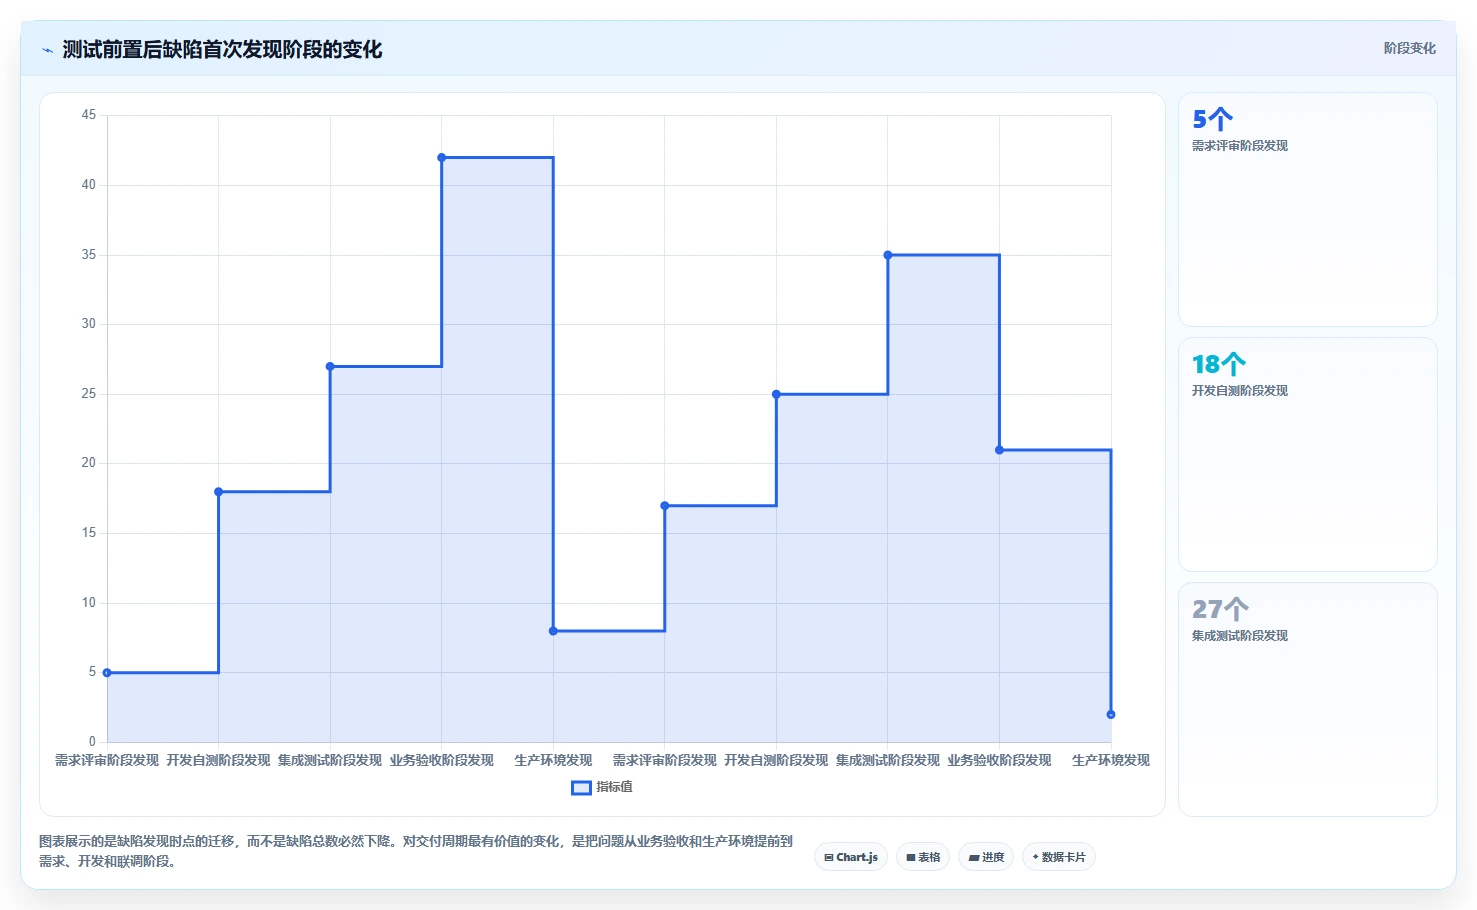
Task: Click the peak data point at 42
Action: (x=442, y=158)
